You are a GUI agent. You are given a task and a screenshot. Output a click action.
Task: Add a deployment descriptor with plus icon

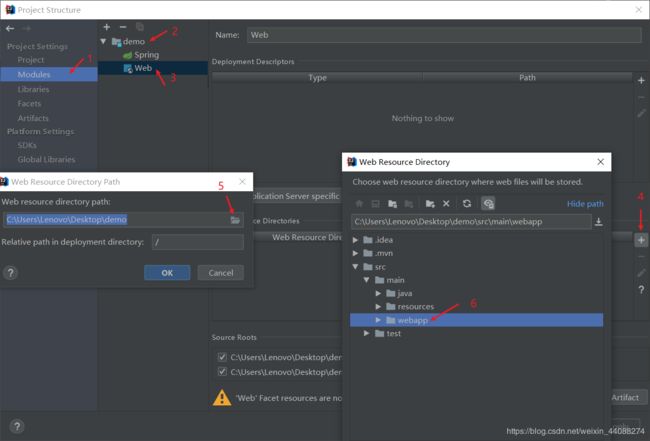[x=641, y=80]
